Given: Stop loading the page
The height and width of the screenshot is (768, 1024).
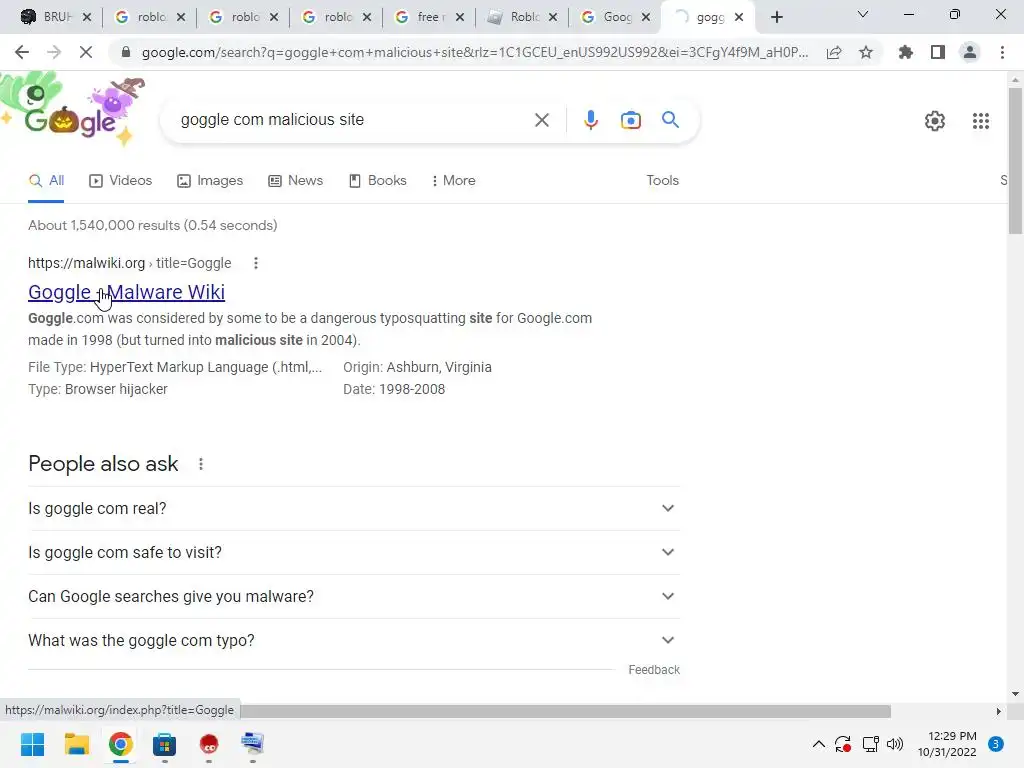Looking at the screenshot, I should (x=86, y=52).
